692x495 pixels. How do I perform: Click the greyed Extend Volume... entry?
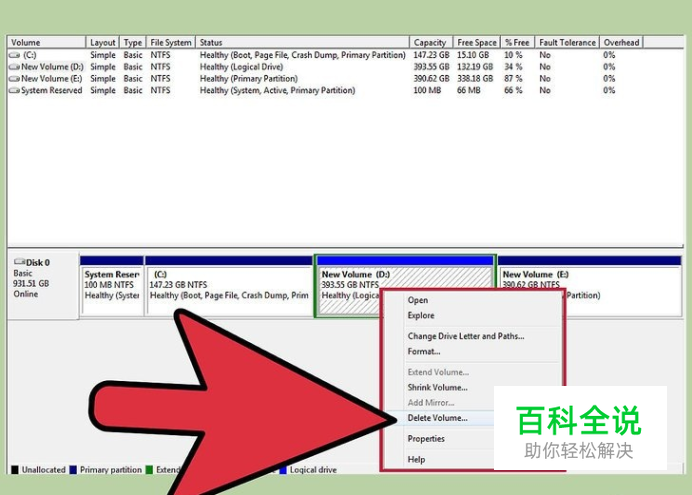tap(438, 372)
